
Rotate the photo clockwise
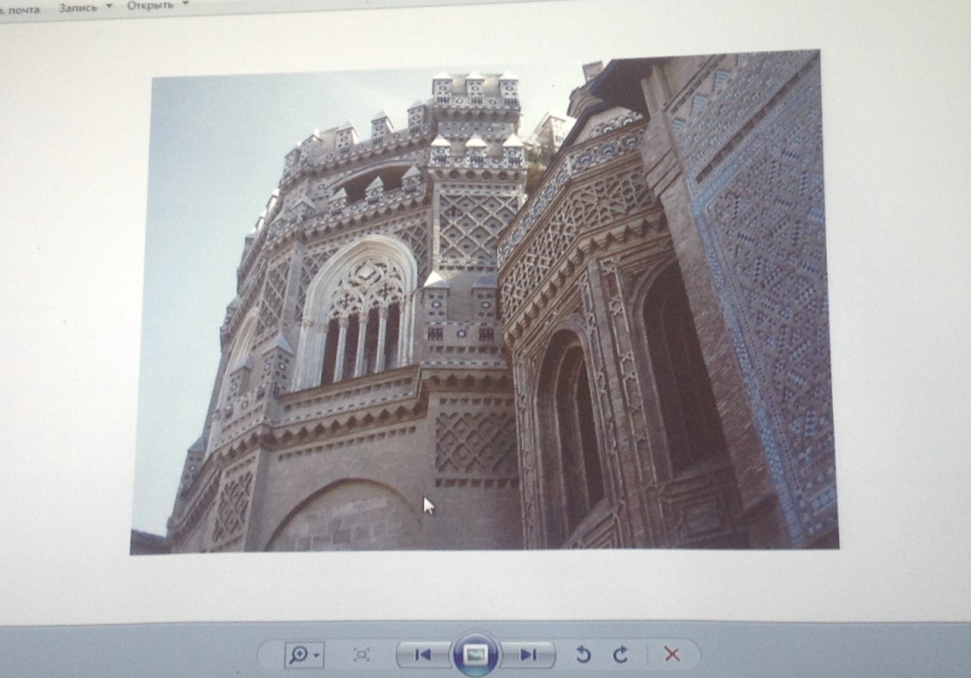pos(620,654)
